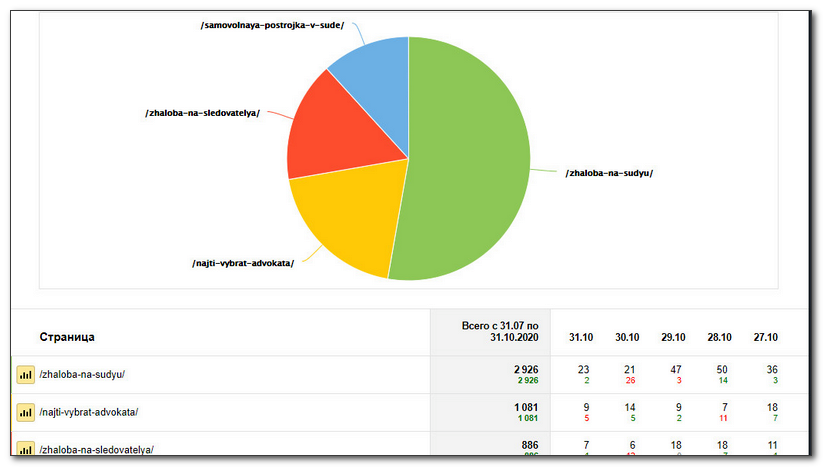Click total 1 081 for /najti-vybrat-advokata/
Screen dimensions: 823x467
pos(526,407)
